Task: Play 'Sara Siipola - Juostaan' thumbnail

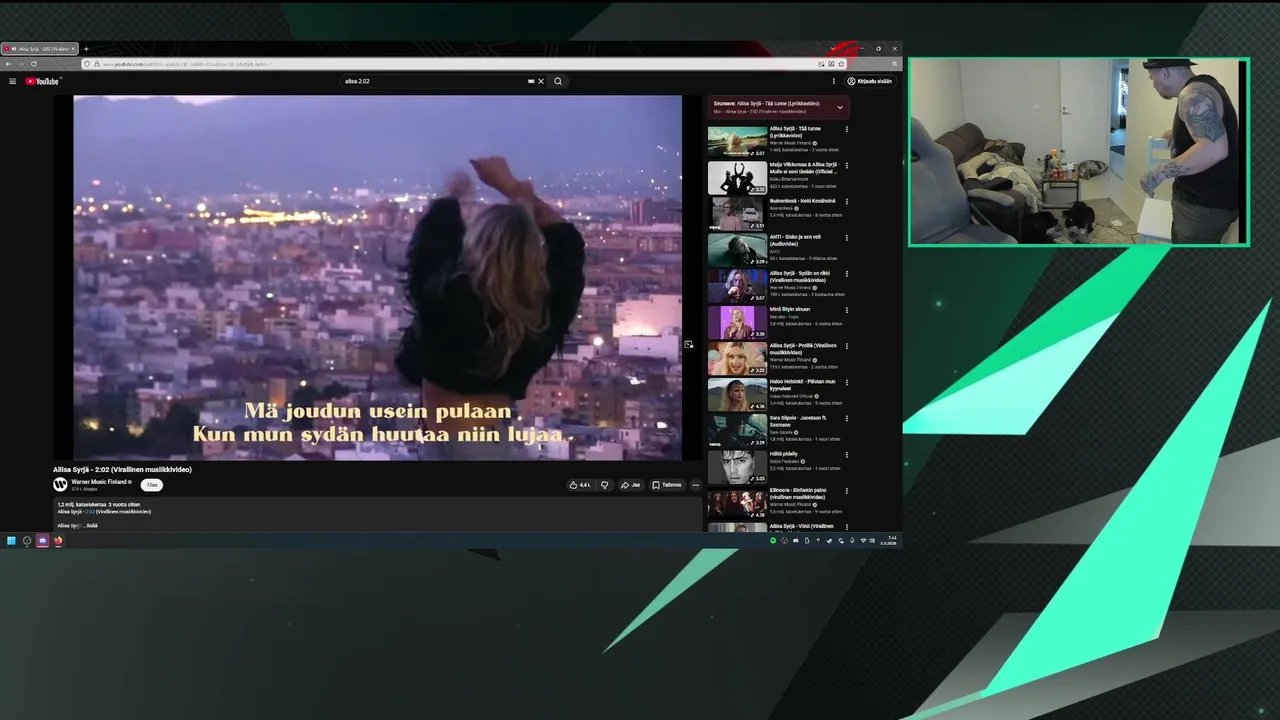Action: (737, 430)
